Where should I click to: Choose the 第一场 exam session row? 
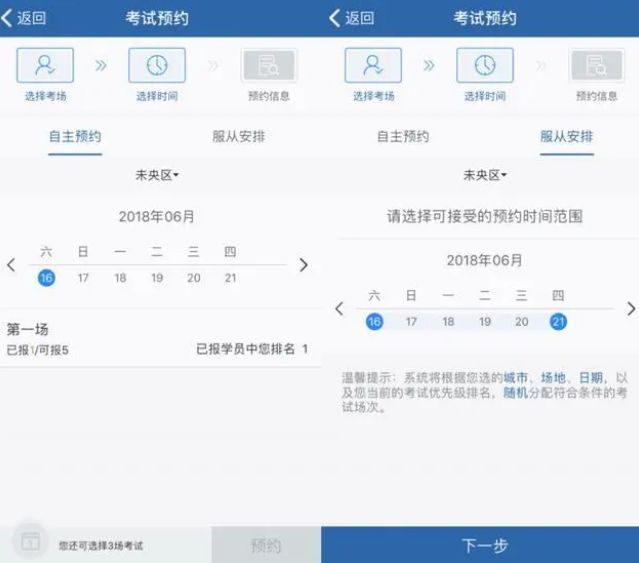160,339
